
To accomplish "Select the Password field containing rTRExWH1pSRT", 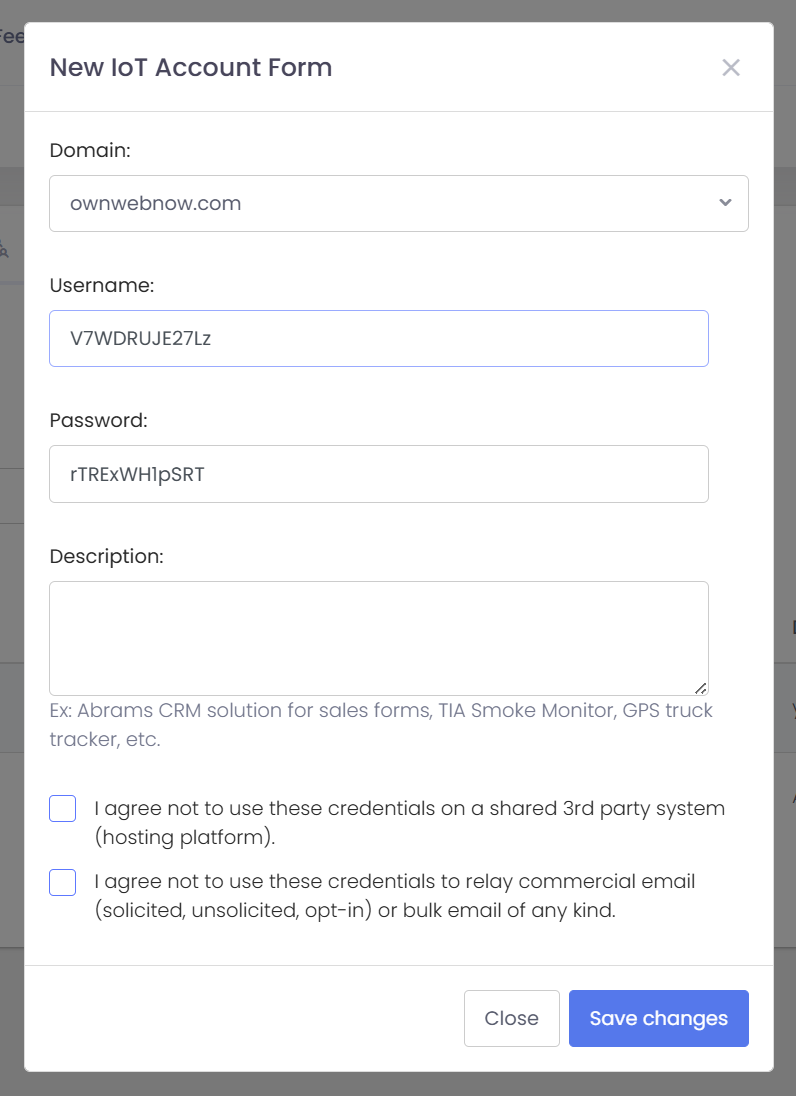I will [x=378, y=473].
